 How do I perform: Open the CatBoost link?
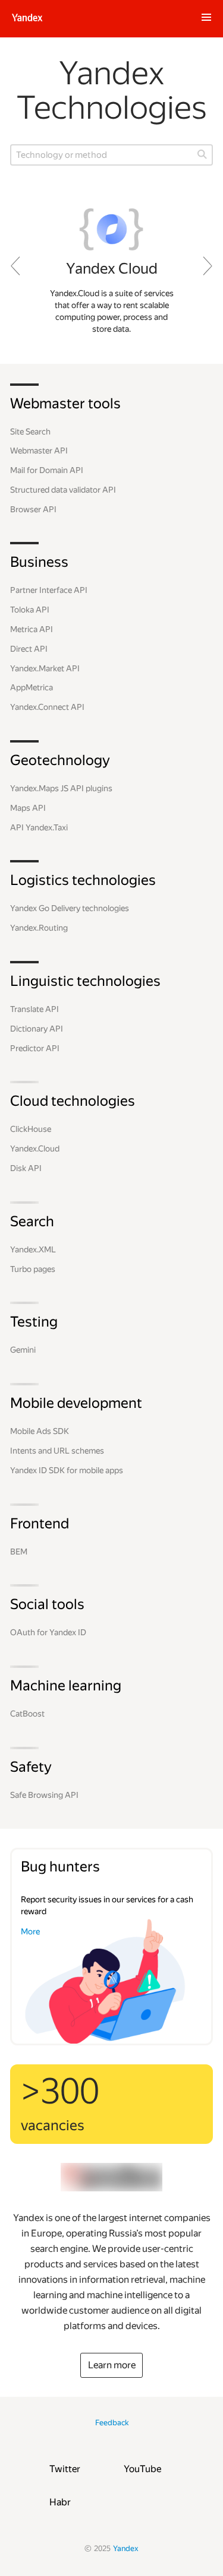[x=27, y=1713]
